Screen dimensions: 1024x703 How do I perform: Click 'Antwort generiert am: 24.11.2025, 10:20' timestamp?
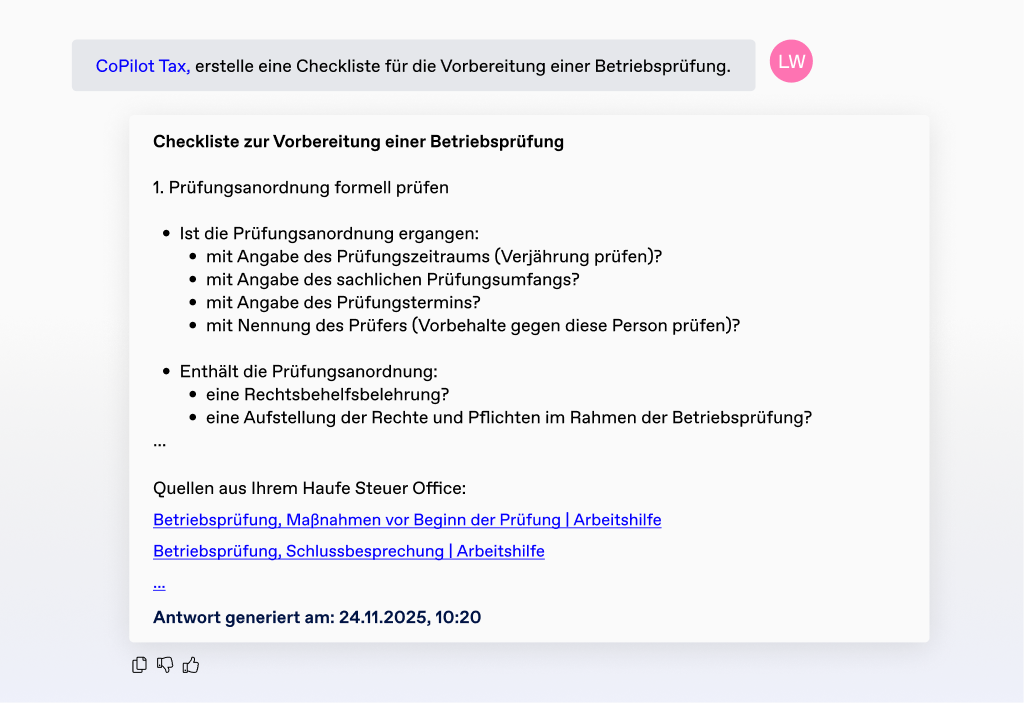(x=317, y=617)
